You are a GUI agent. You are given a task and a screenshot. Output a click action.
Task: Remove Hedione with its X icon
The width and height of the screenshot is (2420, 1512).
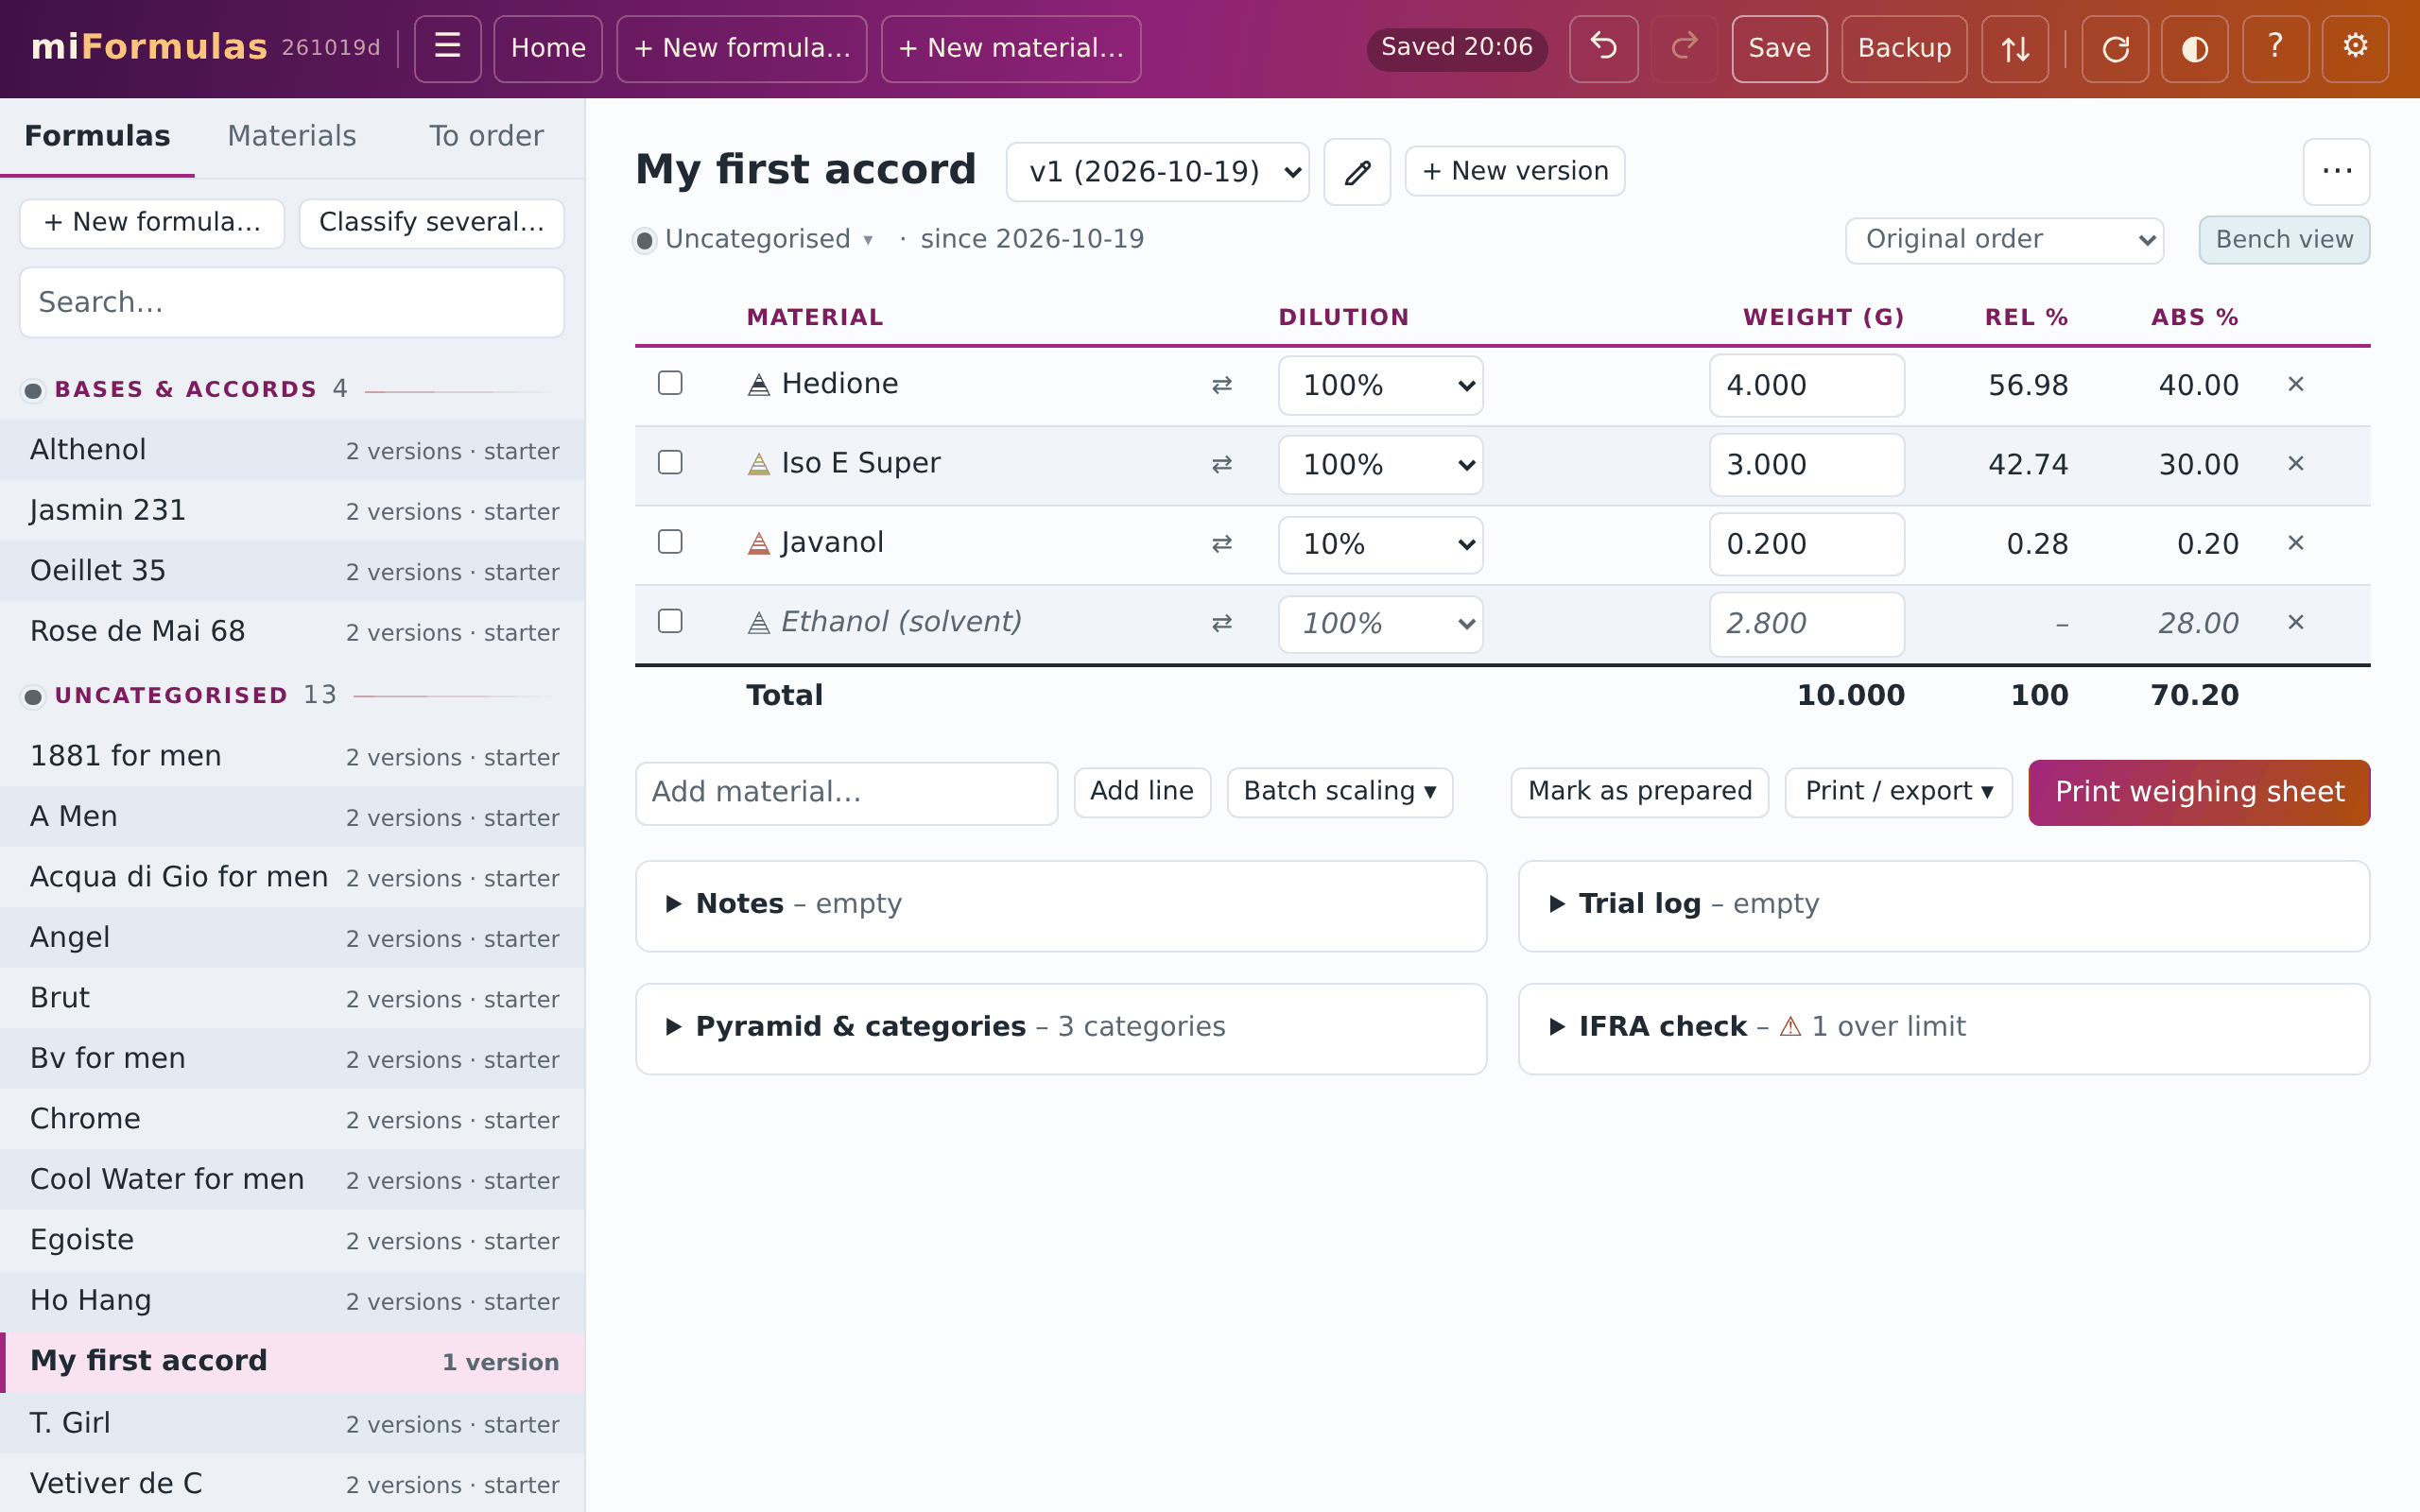[2296, 384]
